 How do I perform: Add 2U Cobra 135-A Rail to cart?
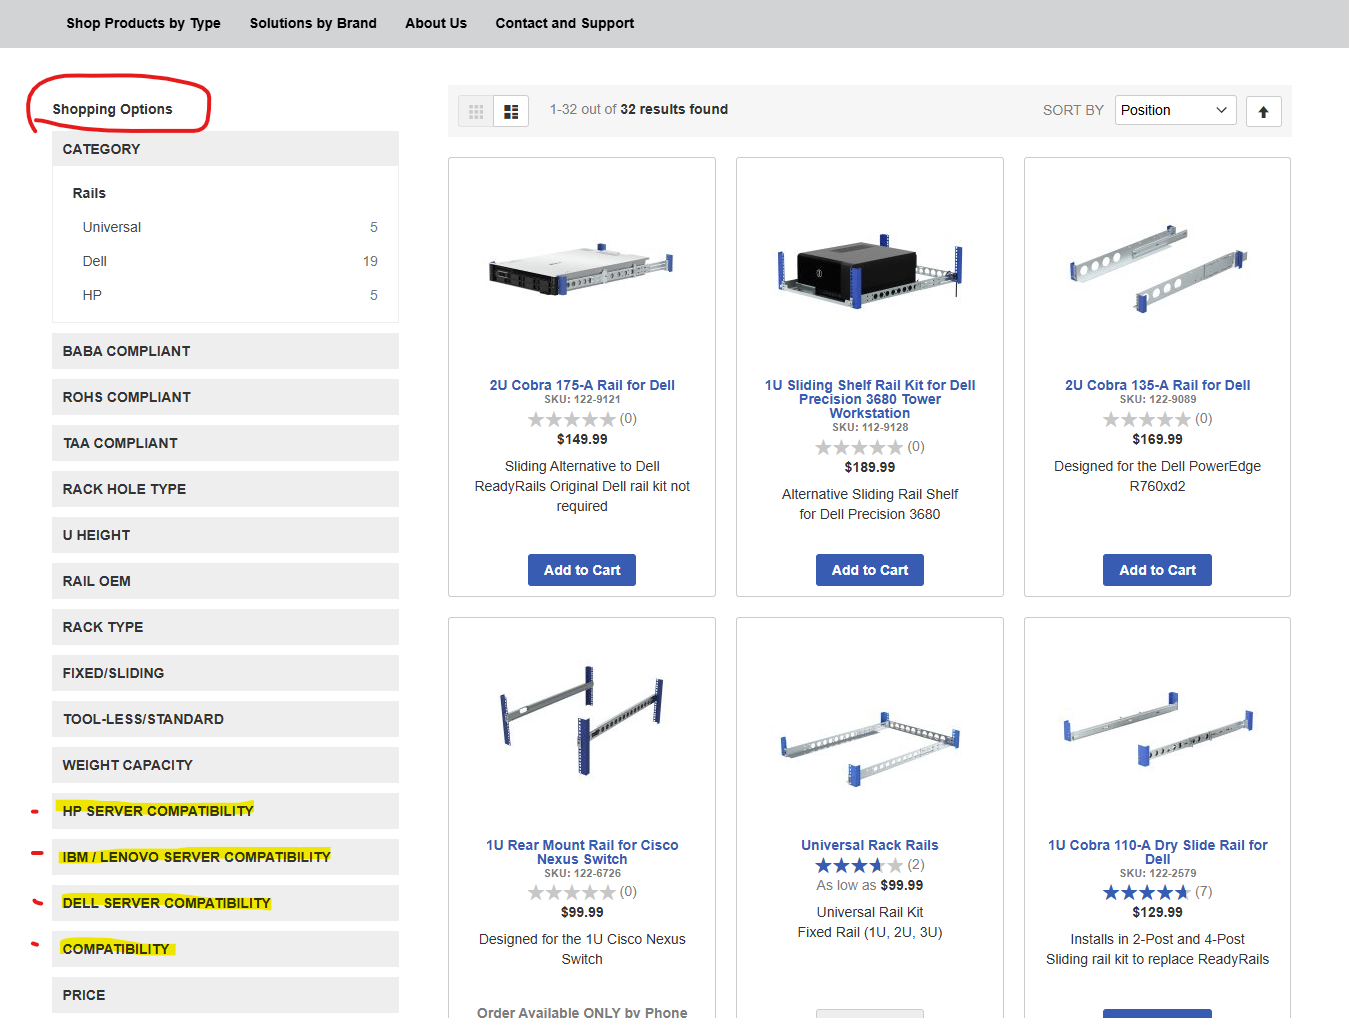1158,570
